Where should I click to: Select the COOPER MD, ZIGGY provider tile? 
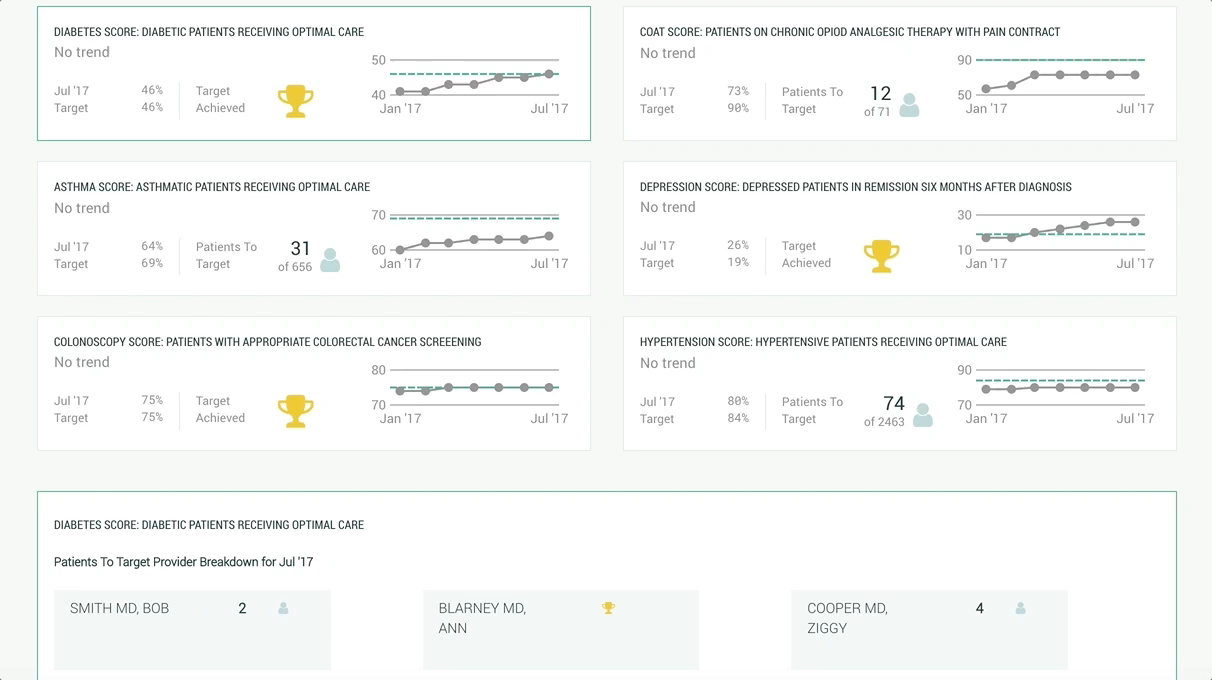coord(929,630)
